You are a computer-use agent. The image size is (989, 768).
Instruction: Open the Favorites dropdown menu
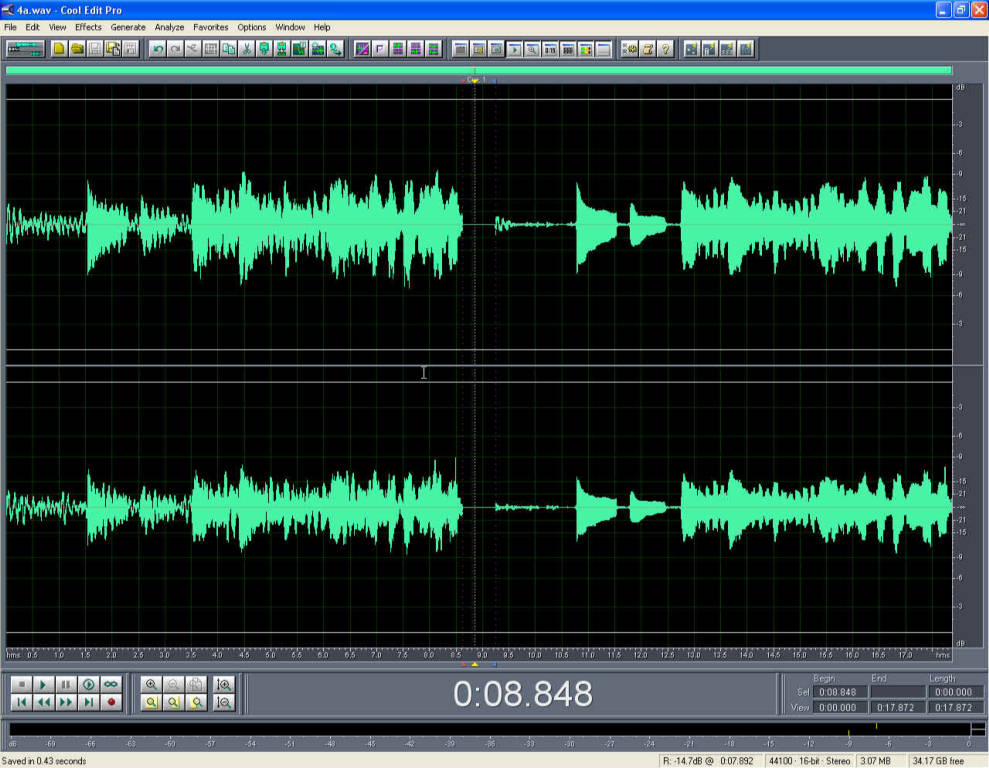[210, 27]
